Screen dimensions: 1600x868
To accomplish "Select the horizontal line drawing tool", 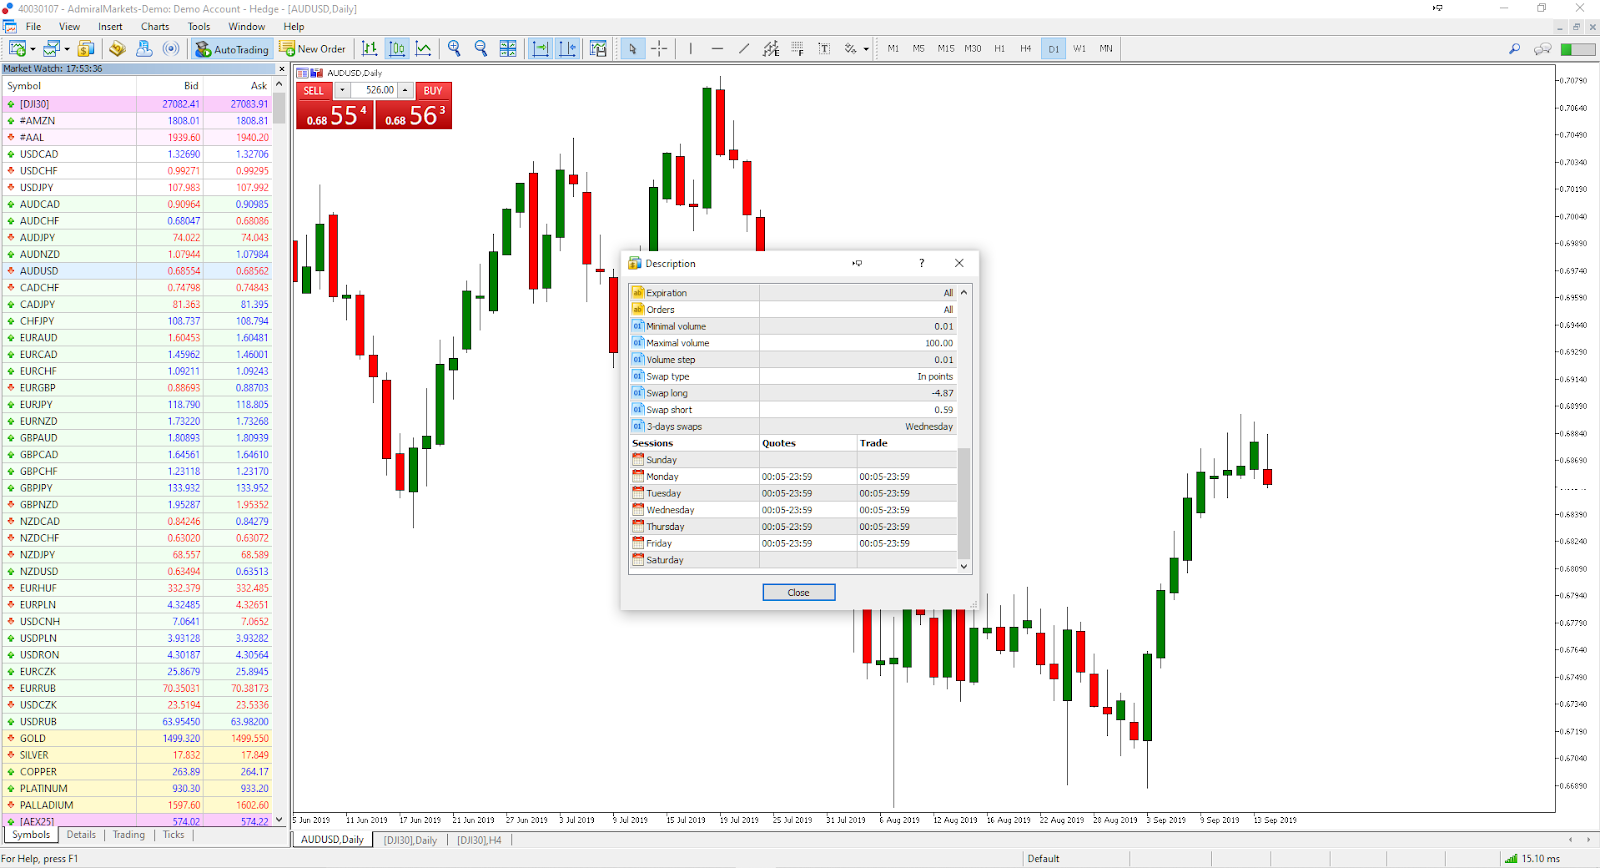I will tap(717, 48).
